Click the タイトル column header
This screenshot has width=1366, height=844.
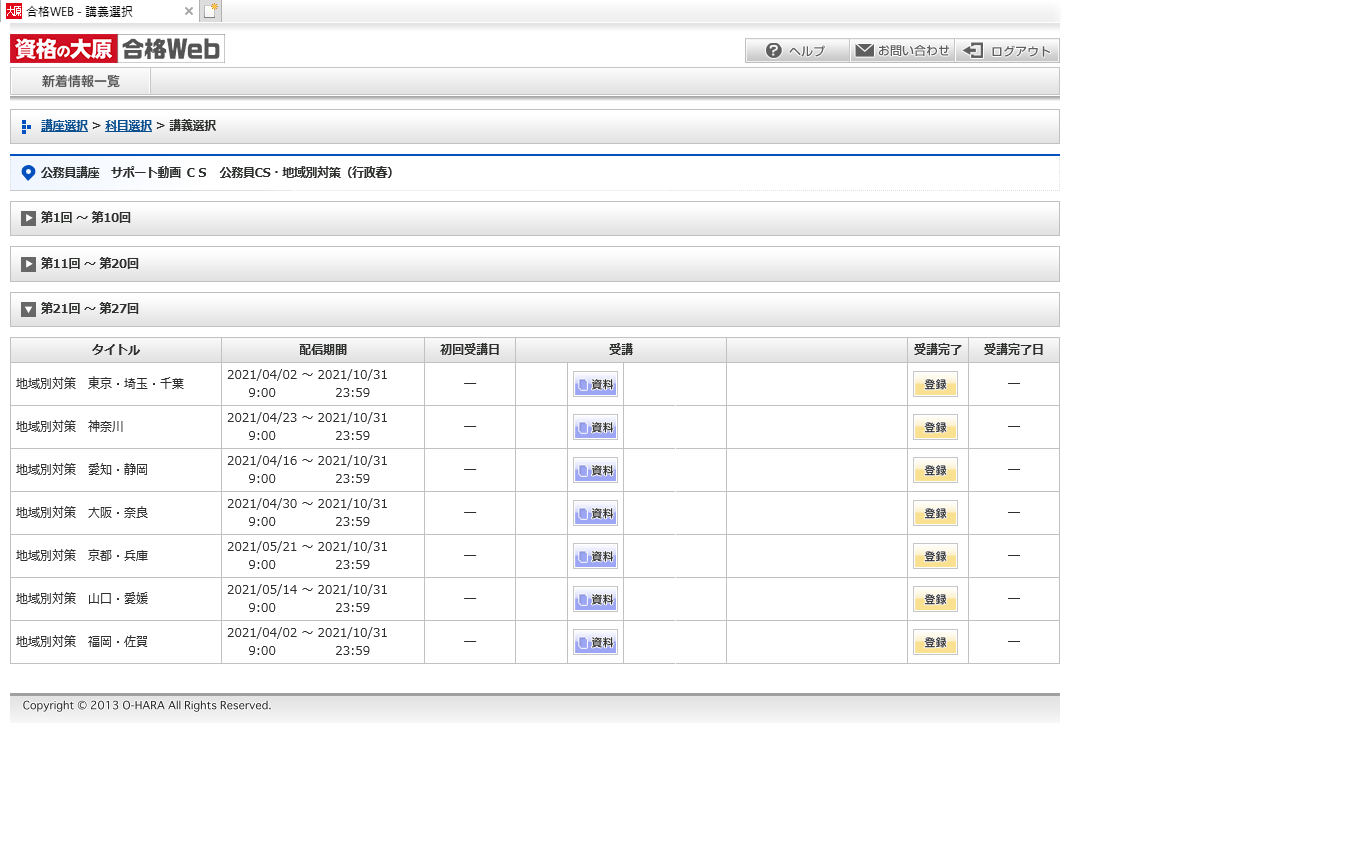point(116,350)
